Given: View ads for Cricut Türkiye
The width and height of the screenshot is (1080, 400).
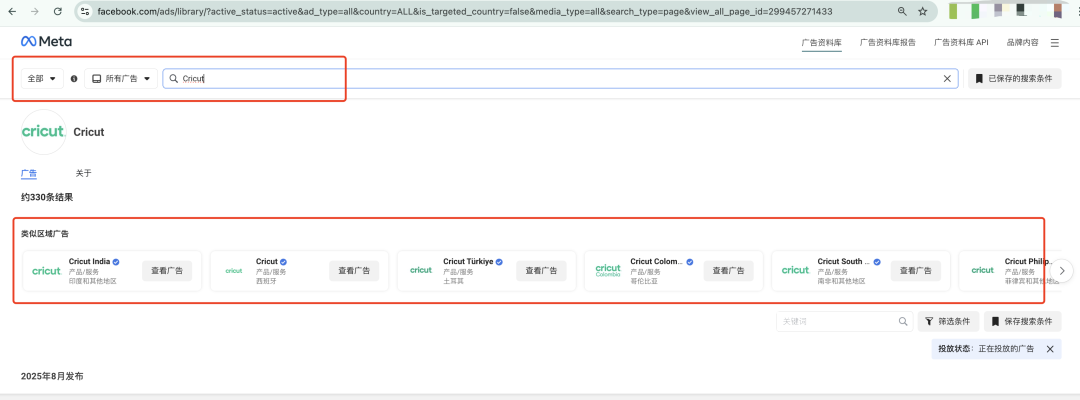Looking at the screenshot, I should click(541, 271).
